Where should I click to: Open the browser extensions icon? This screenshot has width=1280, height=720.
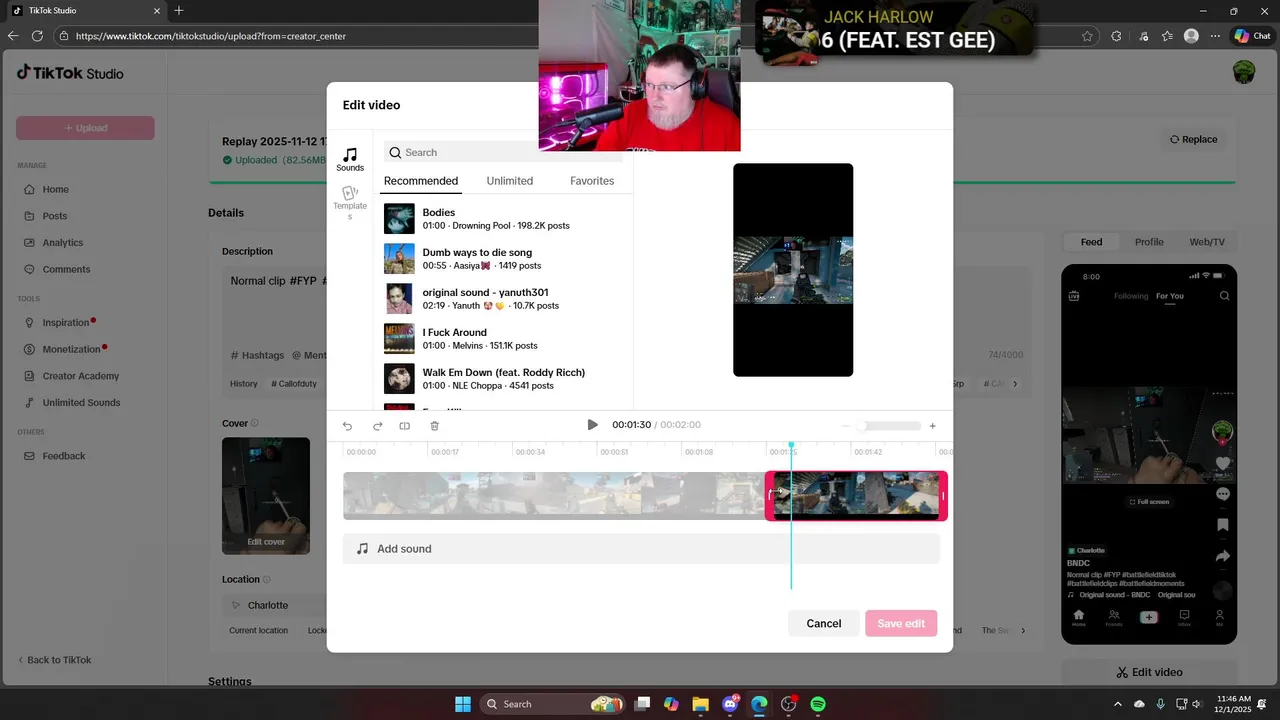pyautogui.click(x=1117, y=36)
